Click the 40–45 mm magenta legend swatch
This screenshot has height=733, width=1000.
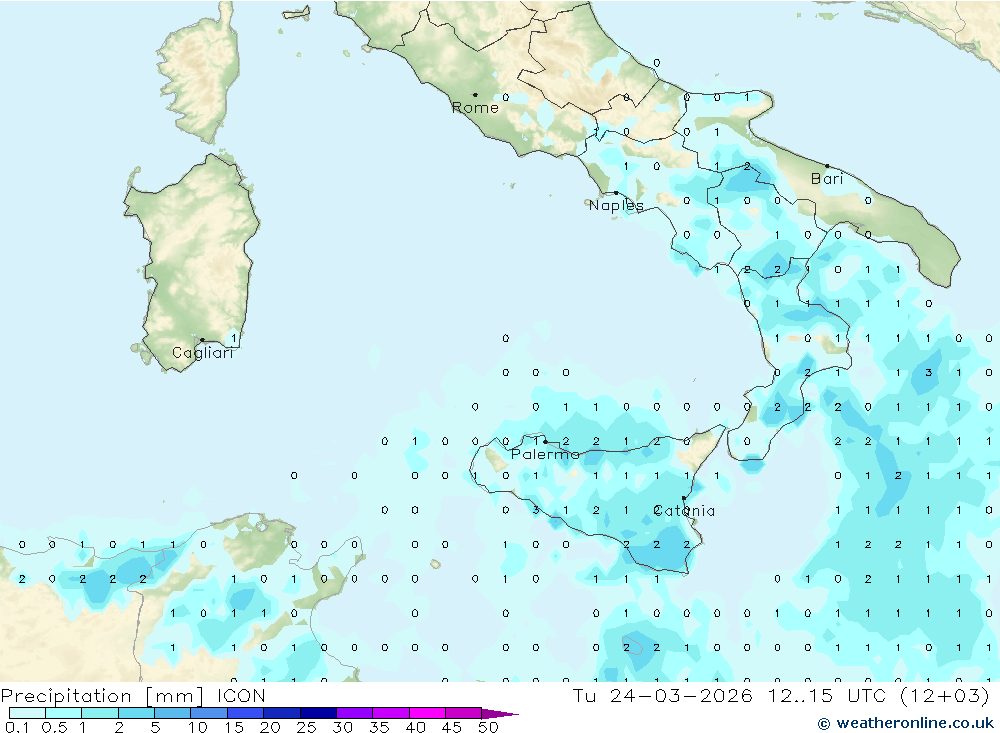coord(427,713)
